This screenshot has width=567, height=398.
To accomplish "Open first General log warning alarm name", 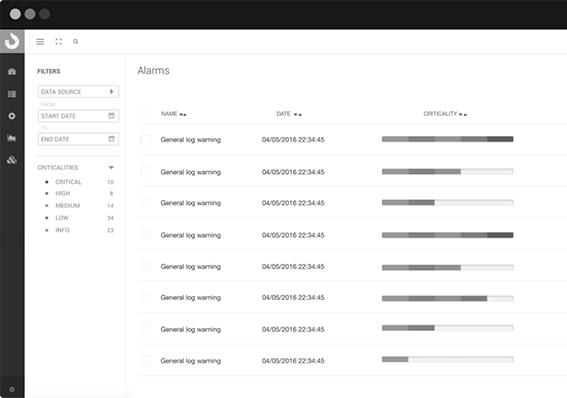I will [191, 140].
